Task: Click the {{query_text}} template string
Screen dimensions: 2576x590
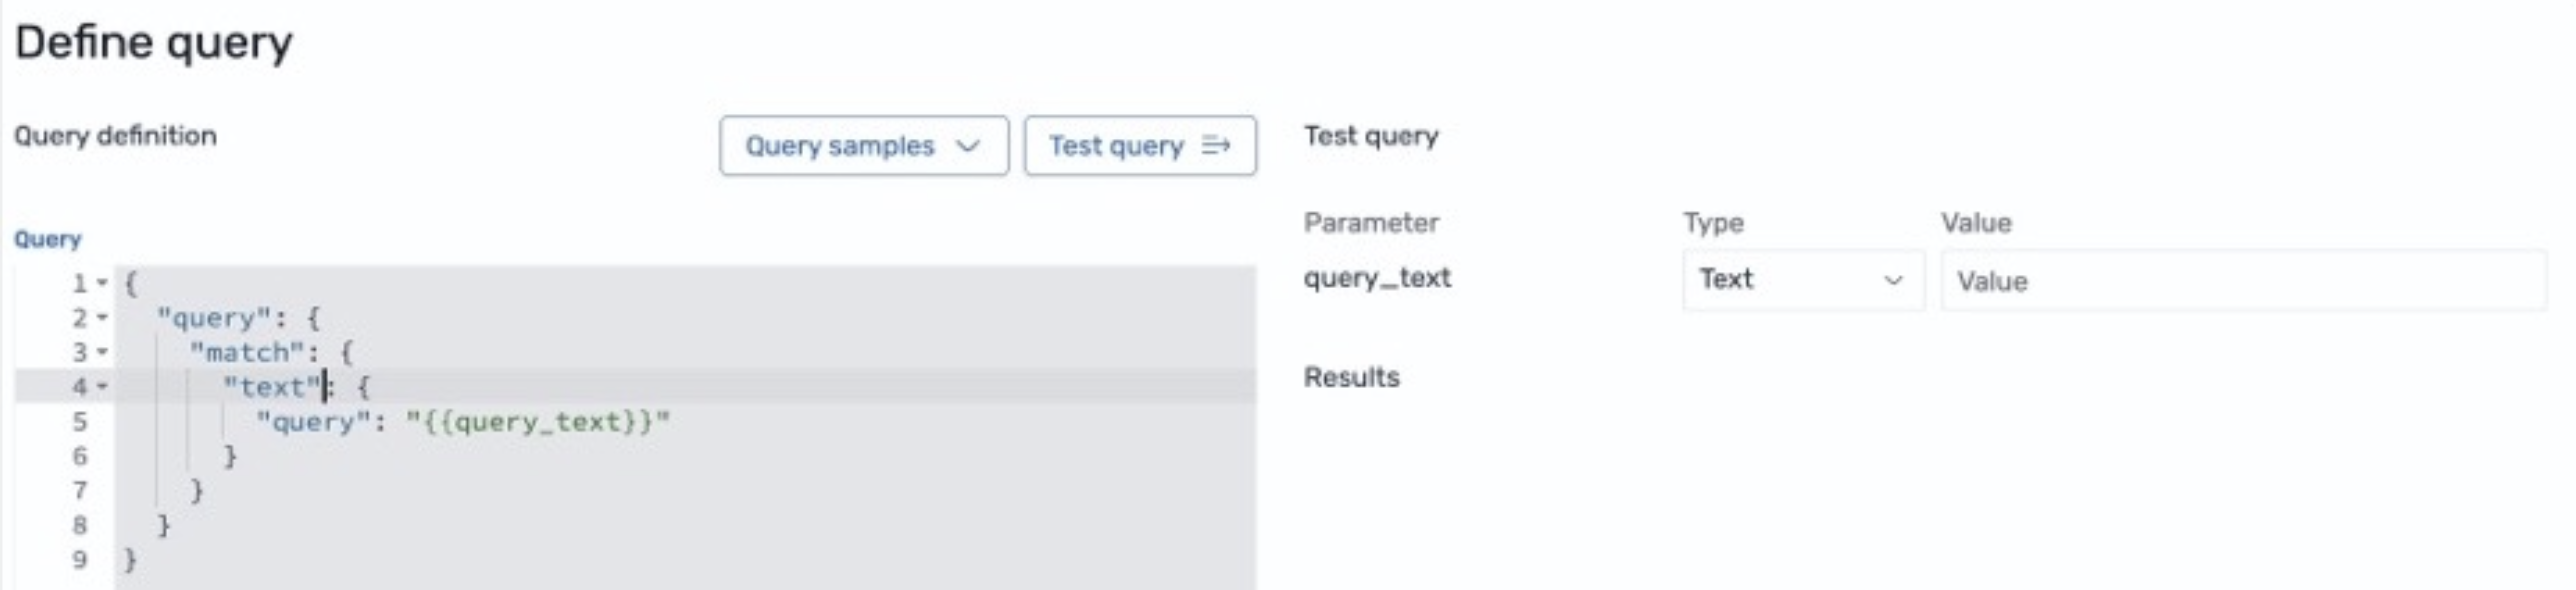Action: [x=538, y=422]
